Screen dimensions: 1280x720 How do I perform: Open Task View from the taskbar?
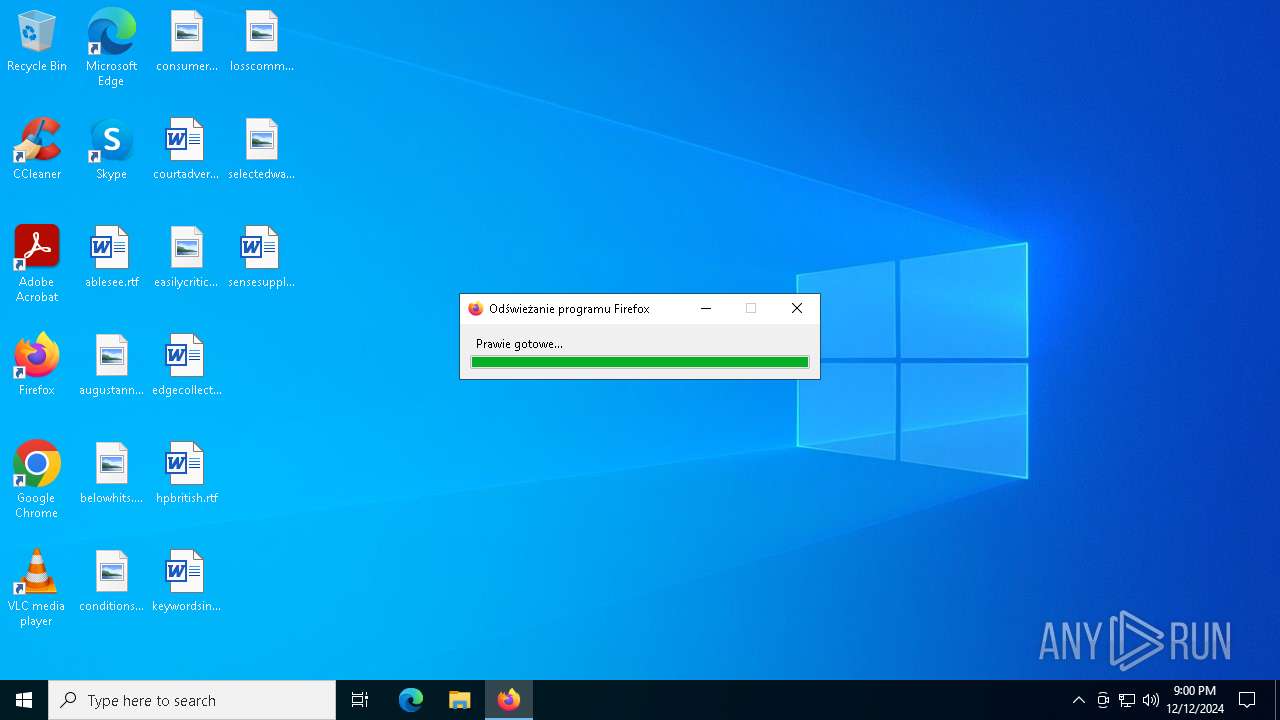pos(360,700)
